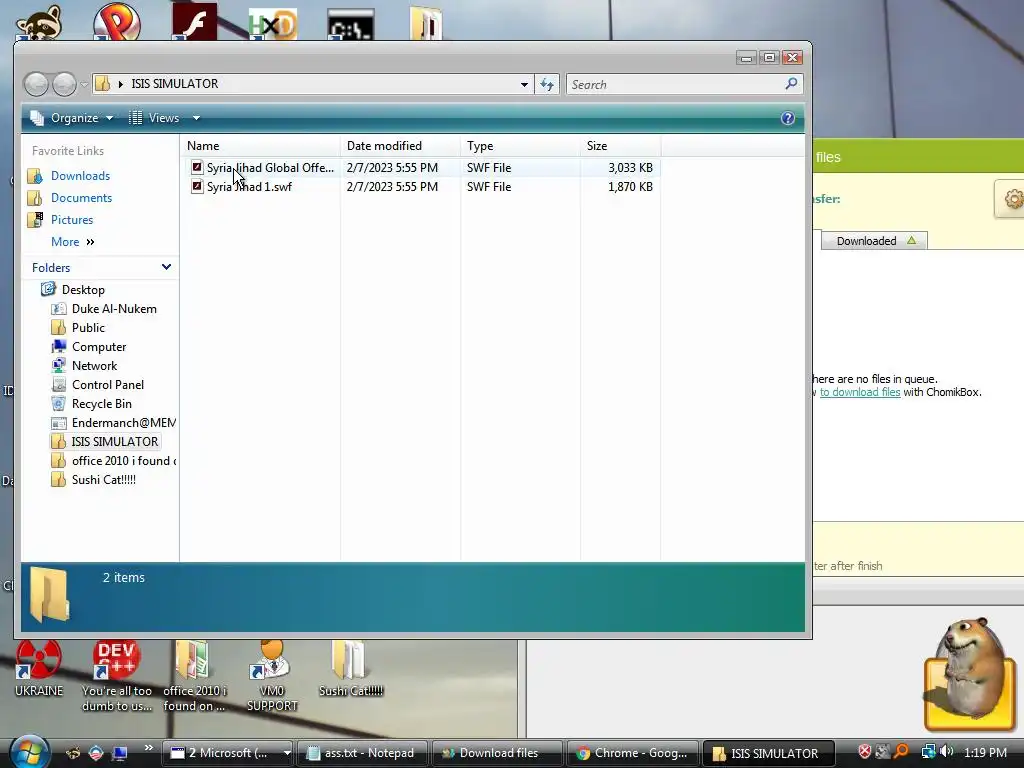The height and width of the screenshot is (768, 1024).
Task: Click the volume icon in system tray
Action: pos(947,752)
